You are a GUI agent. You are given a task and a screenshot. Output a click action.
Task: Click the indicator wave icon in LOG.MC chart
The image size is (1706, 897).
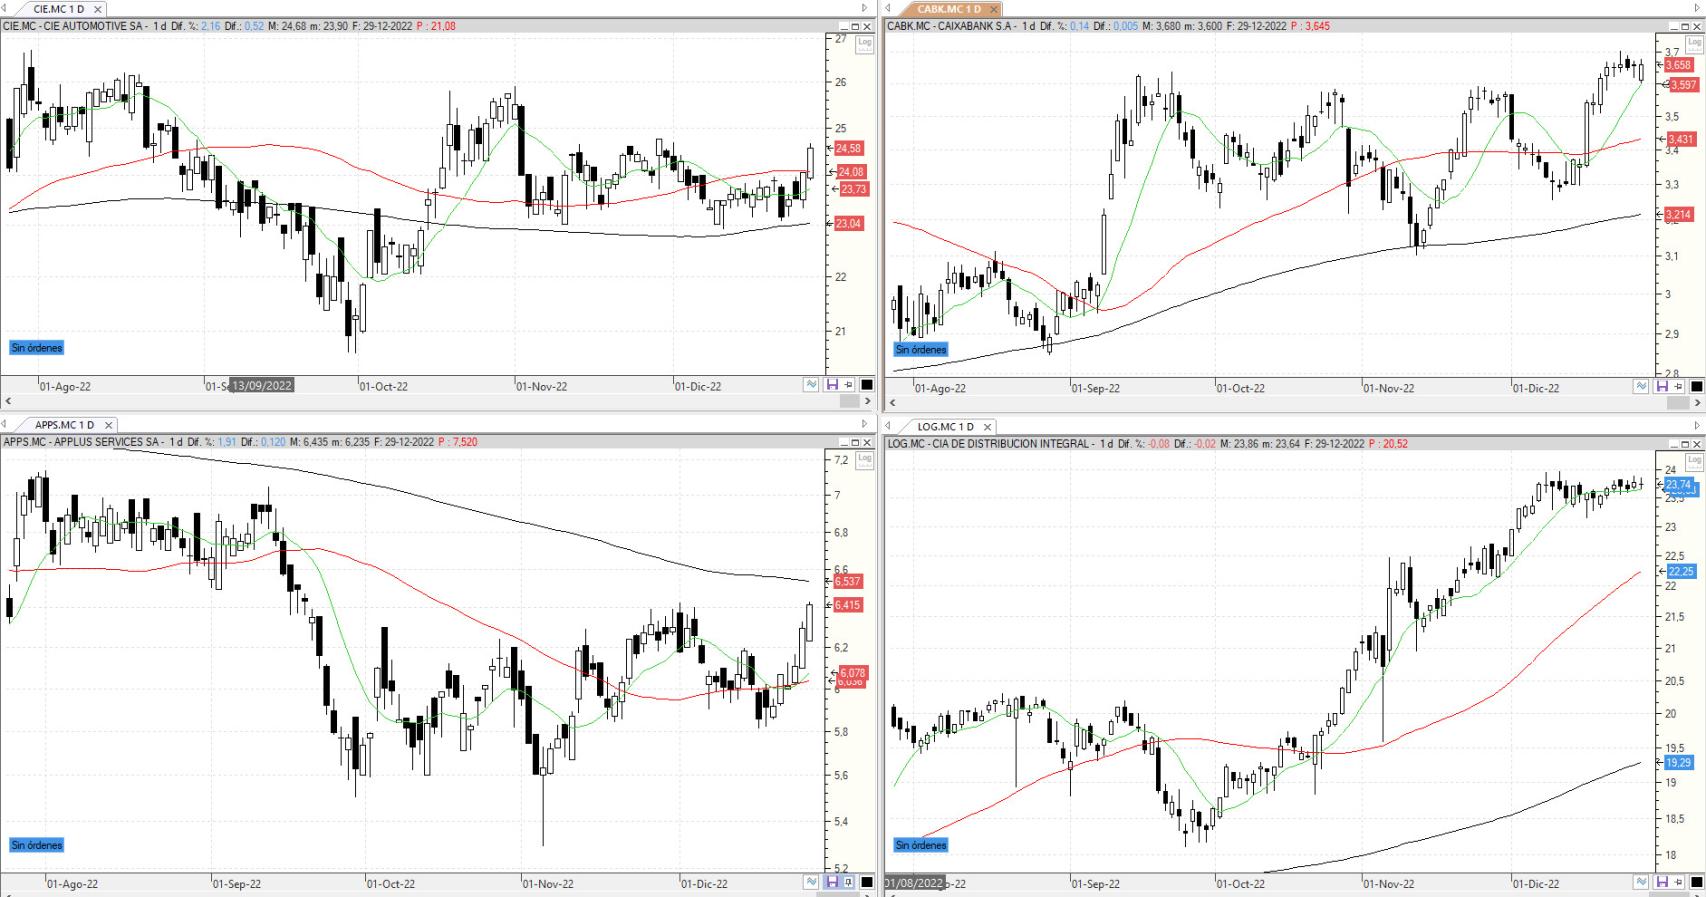click(x=1642, y=882)
